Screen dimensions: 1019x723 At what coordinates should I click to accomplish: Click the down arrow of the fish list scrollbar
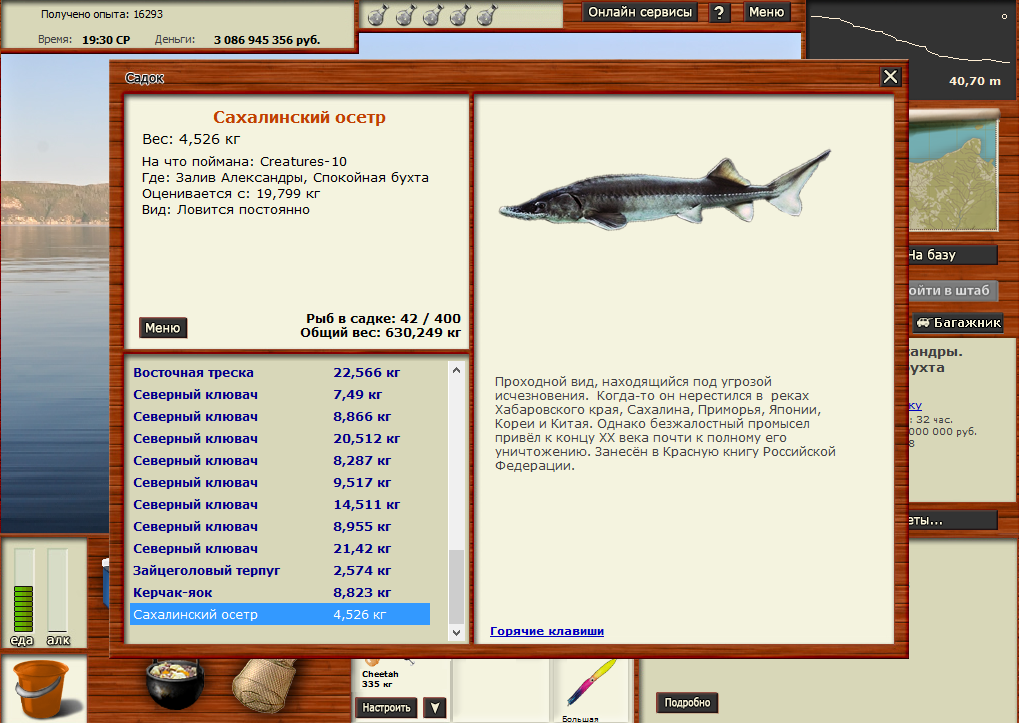(x=456, y=632)
